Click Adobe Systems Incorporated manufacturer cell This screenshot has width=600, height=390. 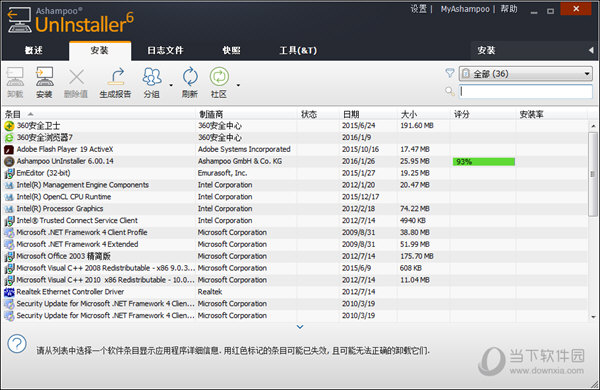point(244,149)
